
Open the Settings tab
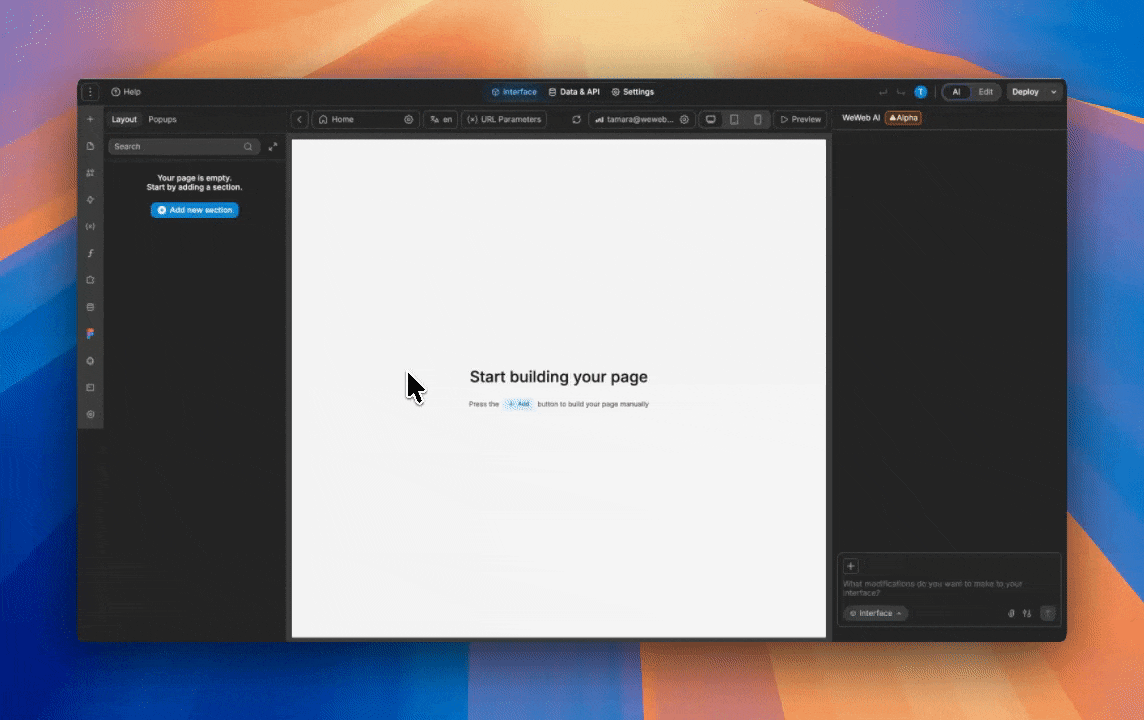[633, 92]
